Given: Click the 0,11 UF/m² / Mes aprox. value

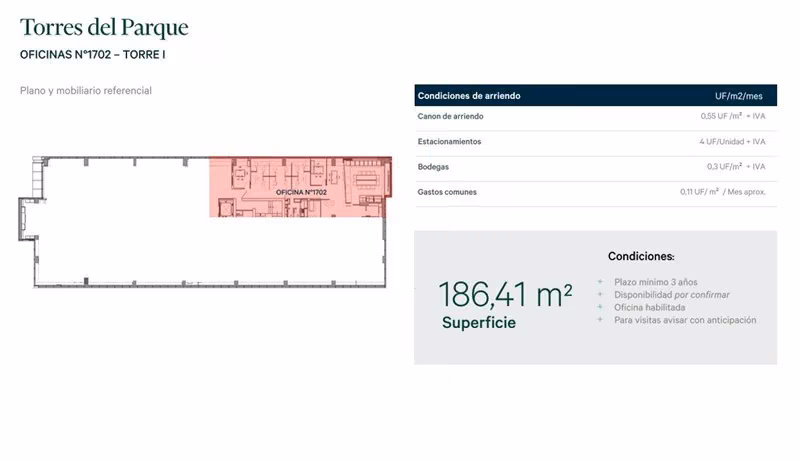Looking at the screenshot, I should pos(722,192).
